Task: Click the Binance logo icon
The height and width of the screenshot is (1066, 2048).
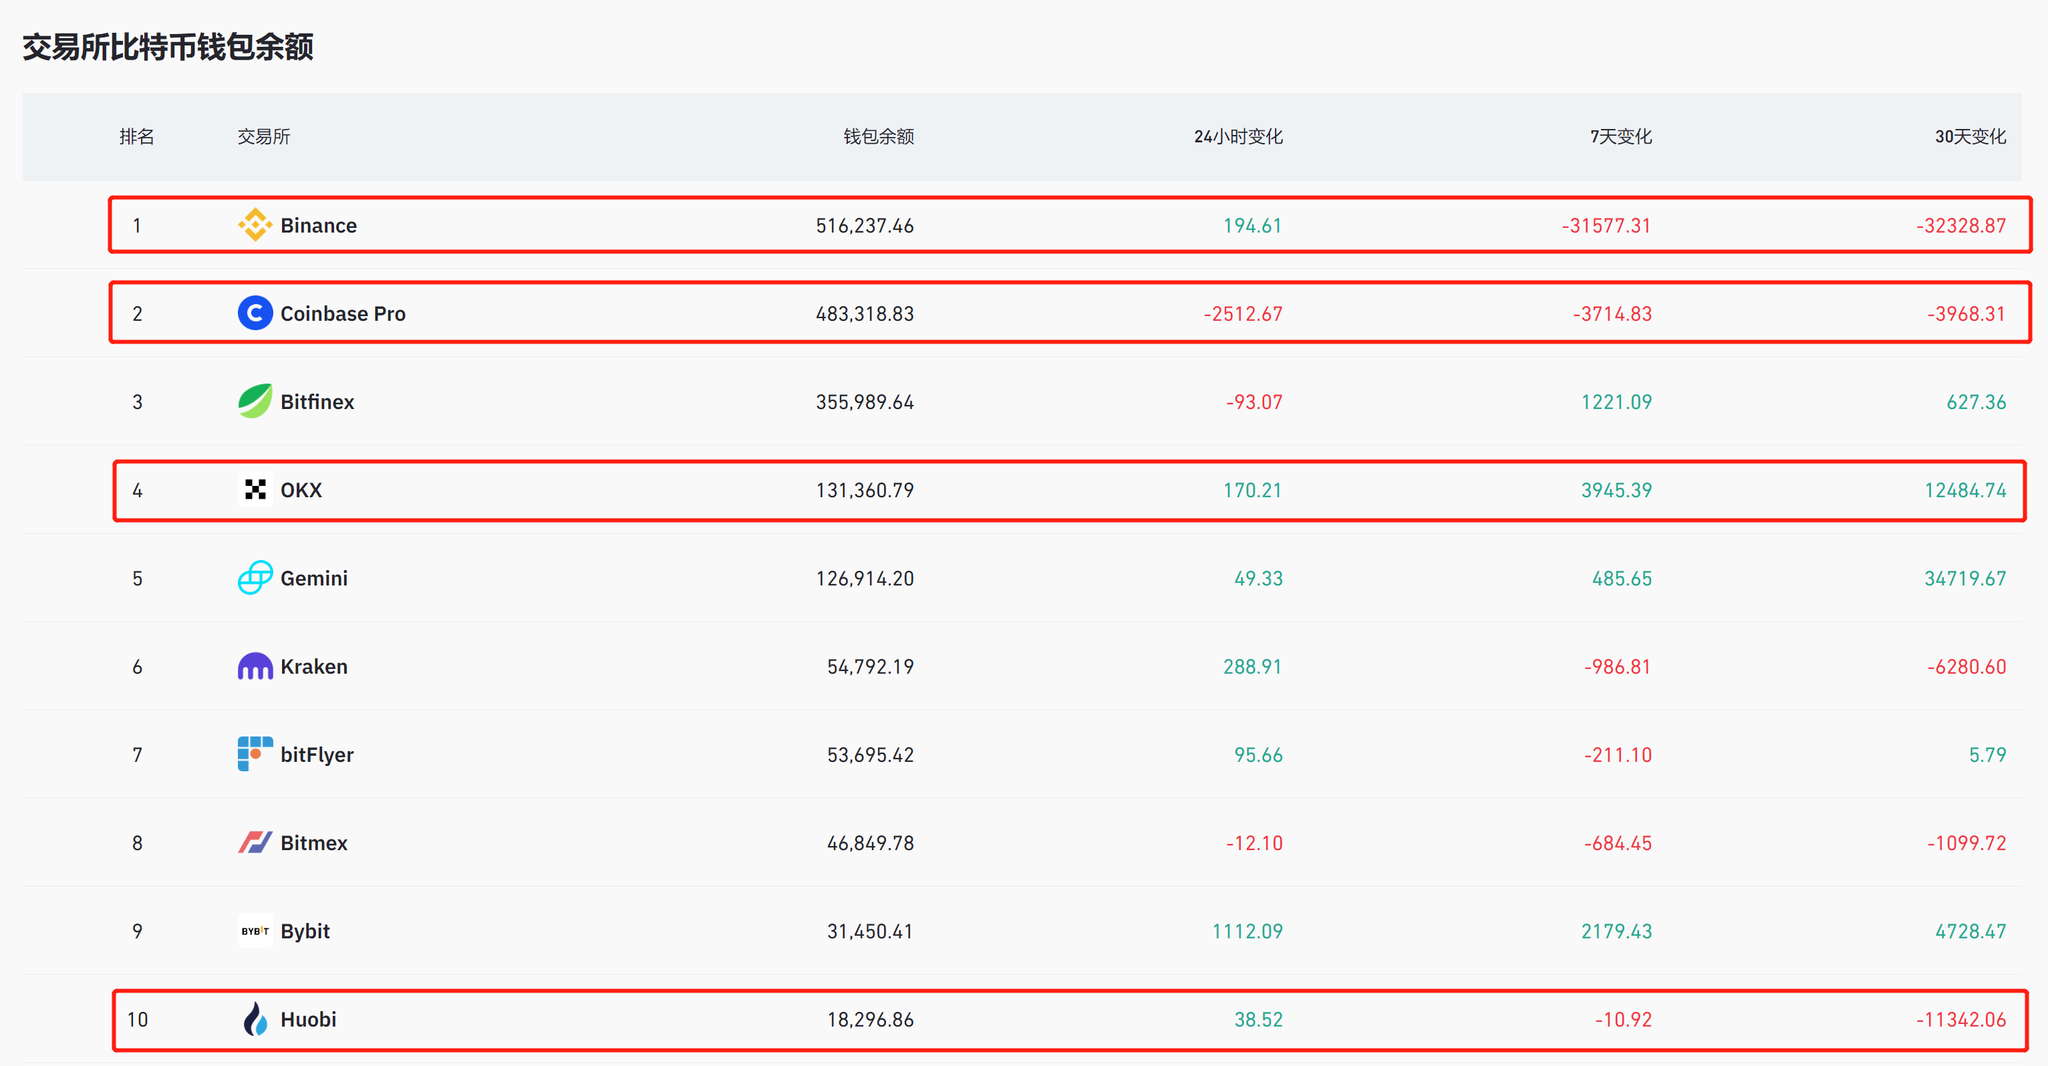Action: (x=255, y=225)
